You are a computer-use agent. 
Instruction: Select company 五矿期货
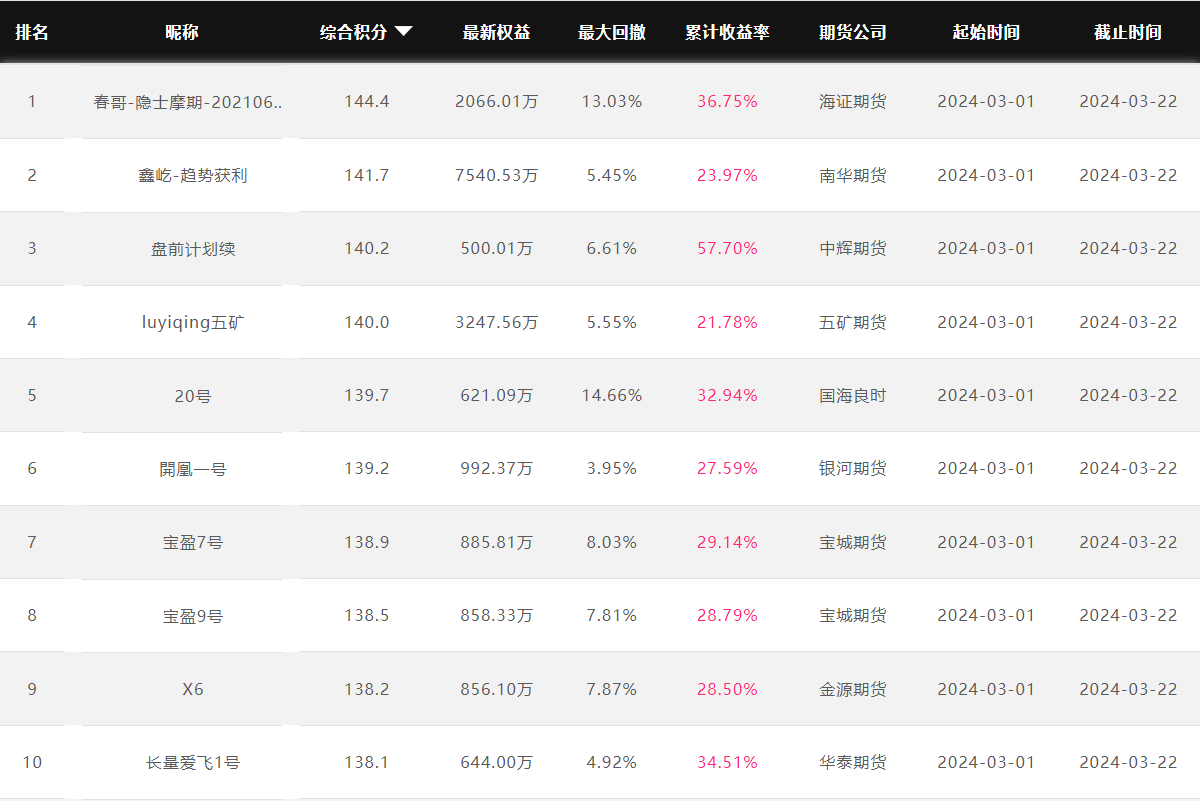(x=853, y=322)
